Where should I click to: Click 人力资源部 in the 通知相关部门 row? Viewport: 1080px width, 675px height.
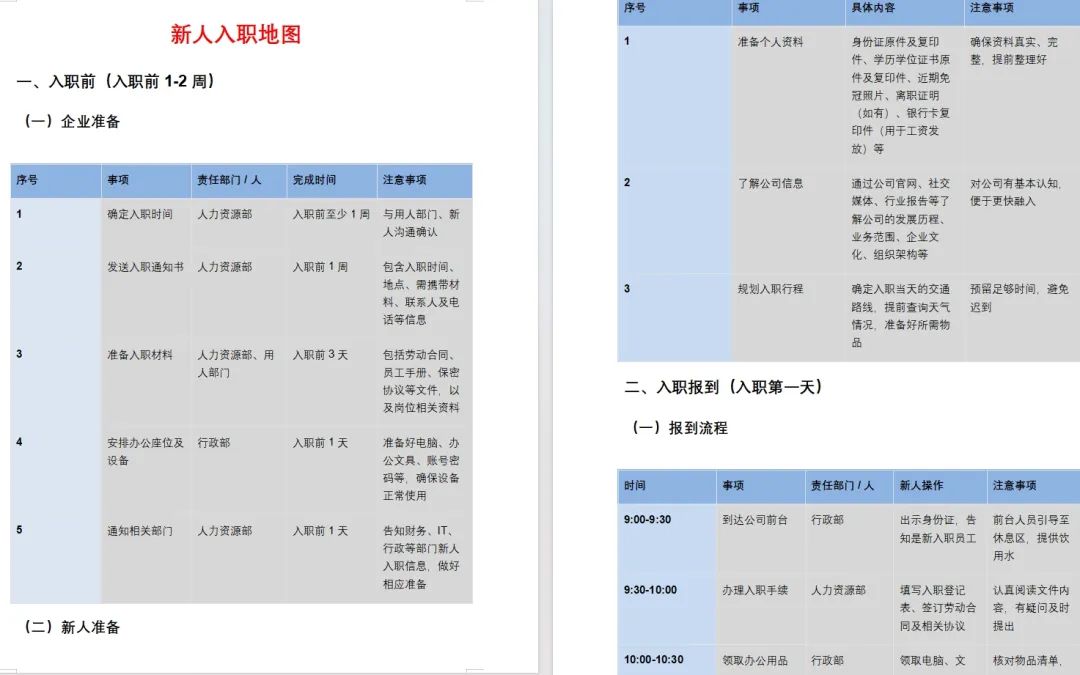[x=225, y=531]
